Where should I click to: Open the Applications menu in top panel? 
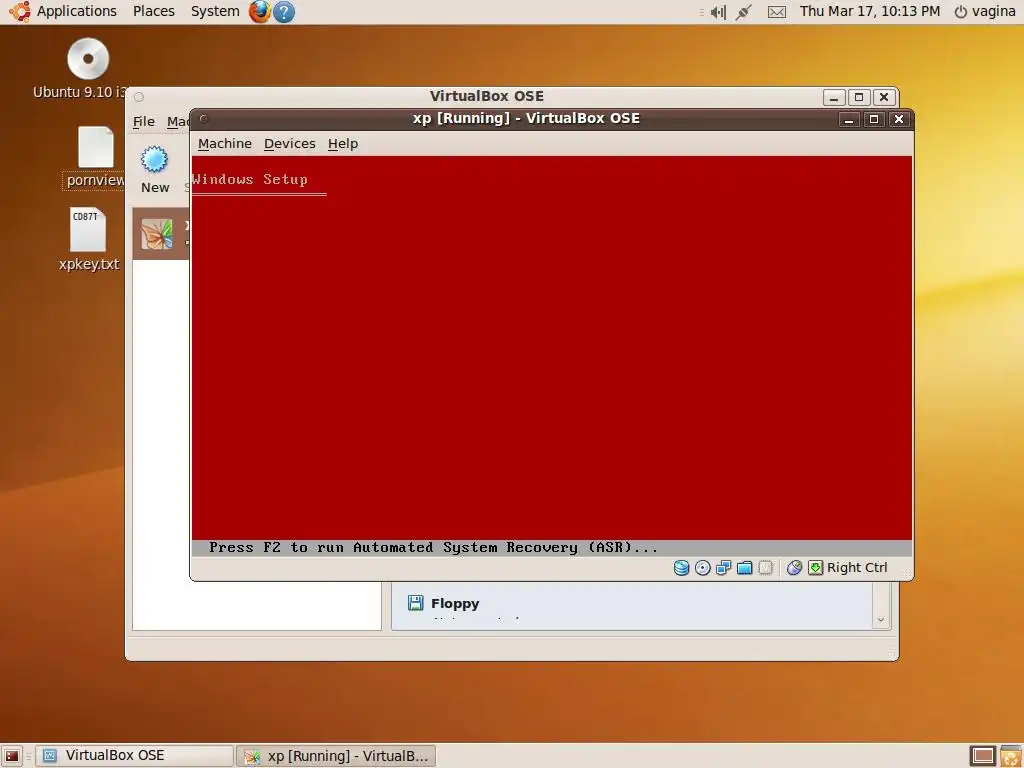pyautogui.click(x=76, y=11)
